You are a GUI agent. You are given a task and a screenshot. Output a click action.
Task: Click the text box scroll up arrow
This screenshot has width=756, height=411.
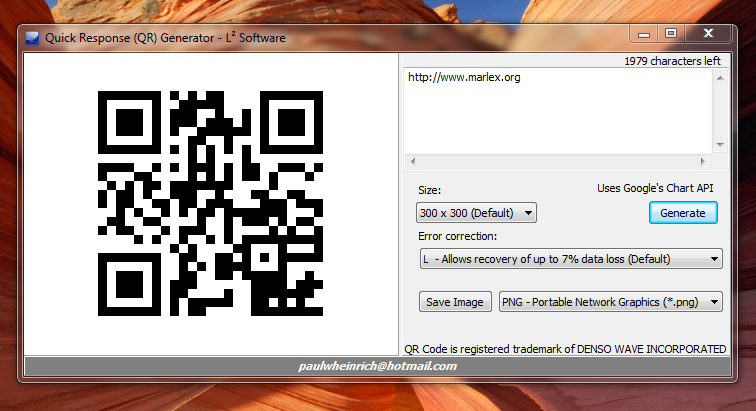click(720, 78)
